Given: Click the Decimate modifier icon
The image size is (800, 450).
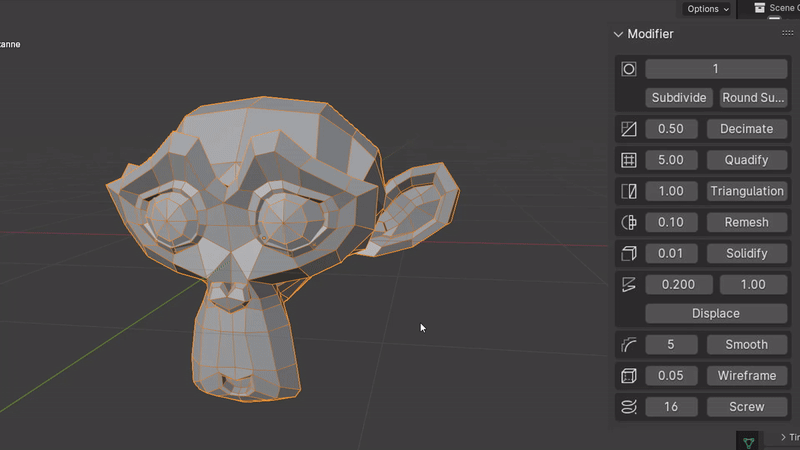Looking at the screenshot, I should (629, 129).
